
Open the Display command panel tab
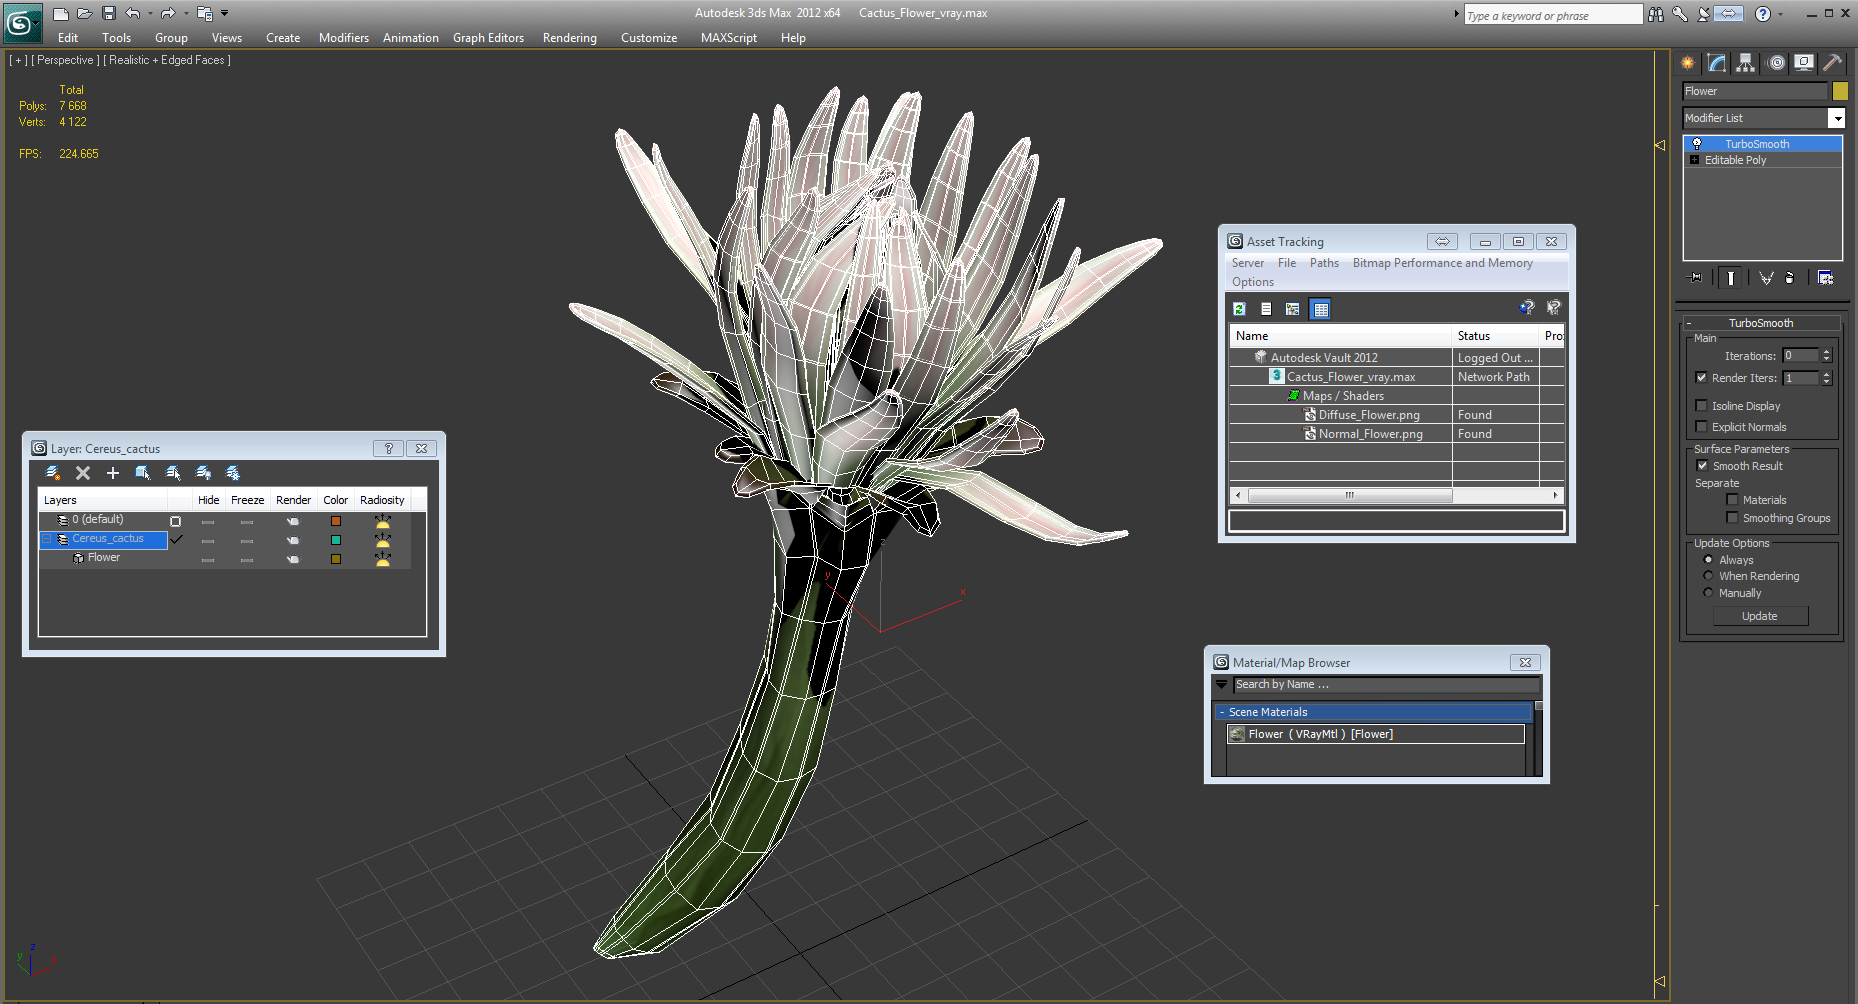point(1804,63)
